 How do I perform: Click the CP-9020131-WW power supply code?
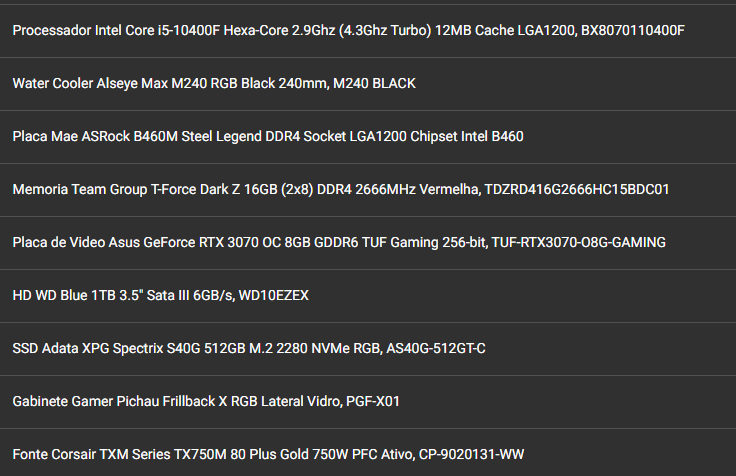471,455
